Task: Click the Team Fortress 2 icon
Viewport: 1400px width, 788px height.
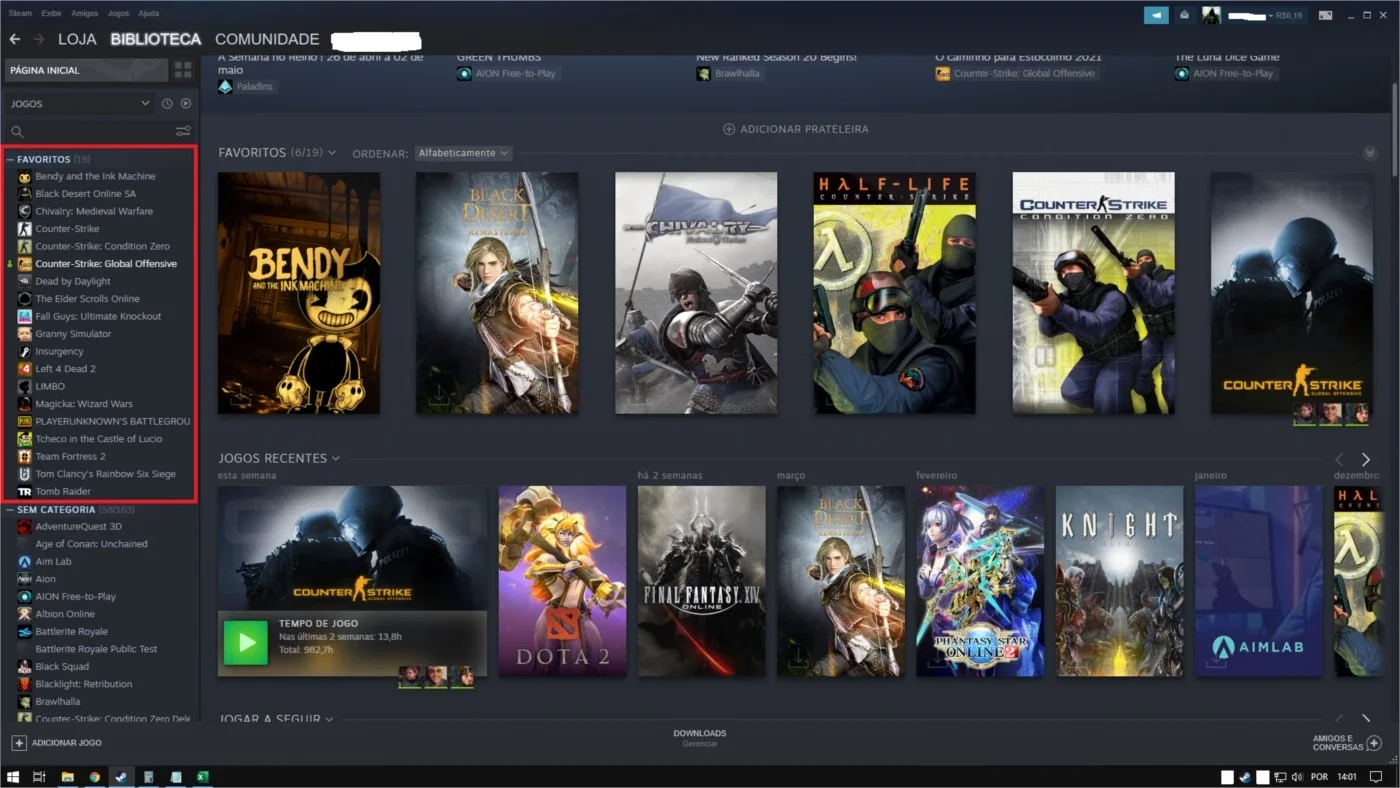Action: (x=25, y=456)
